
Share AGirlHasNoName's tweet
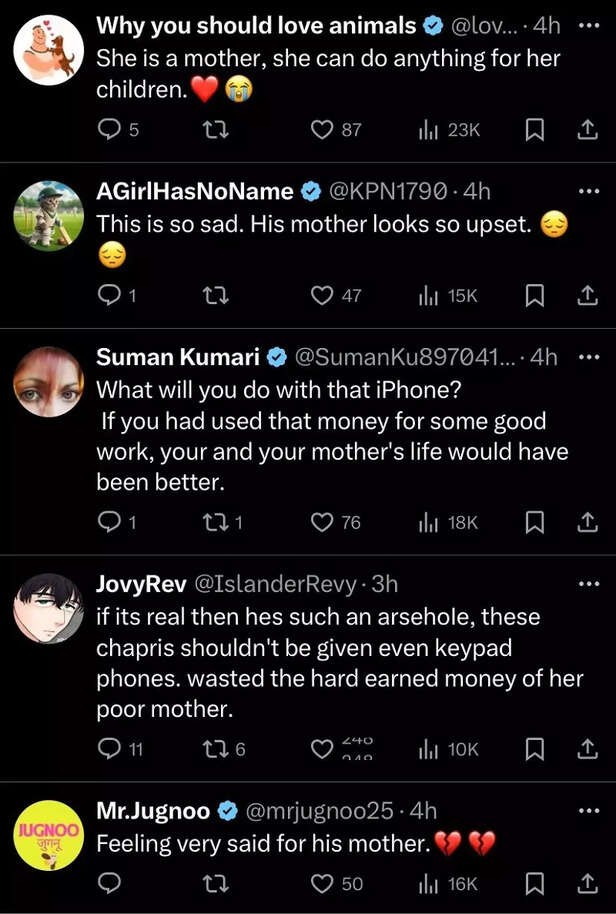click(x=587, y=295)
